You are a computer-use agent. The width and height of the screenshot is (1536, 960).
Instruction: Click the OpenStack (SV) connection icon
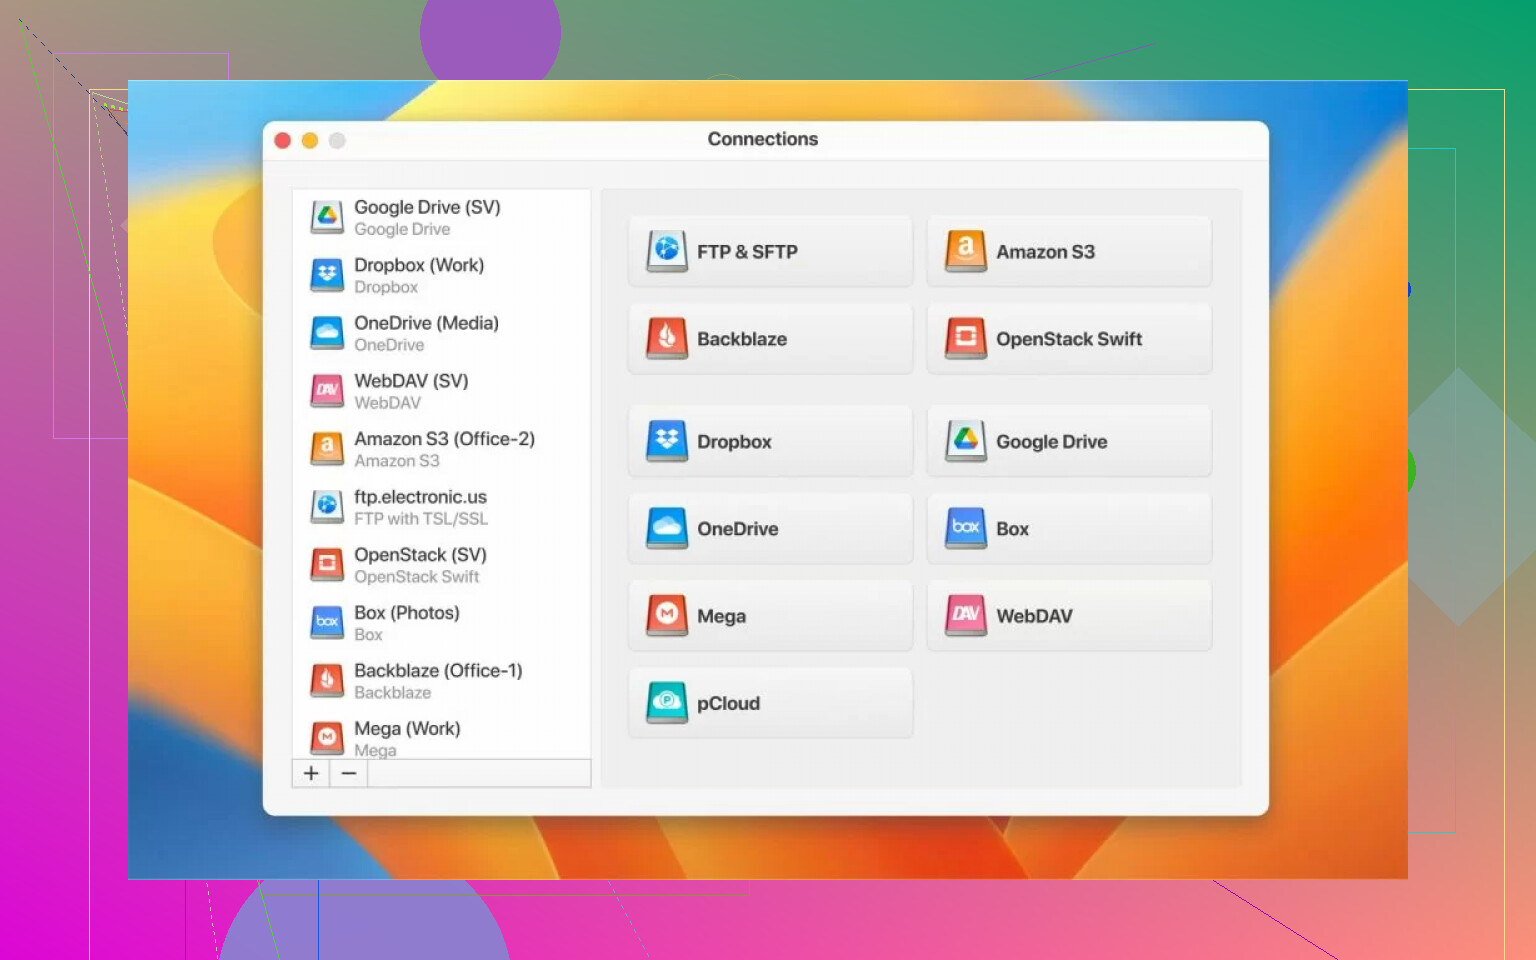coord(327,565)
